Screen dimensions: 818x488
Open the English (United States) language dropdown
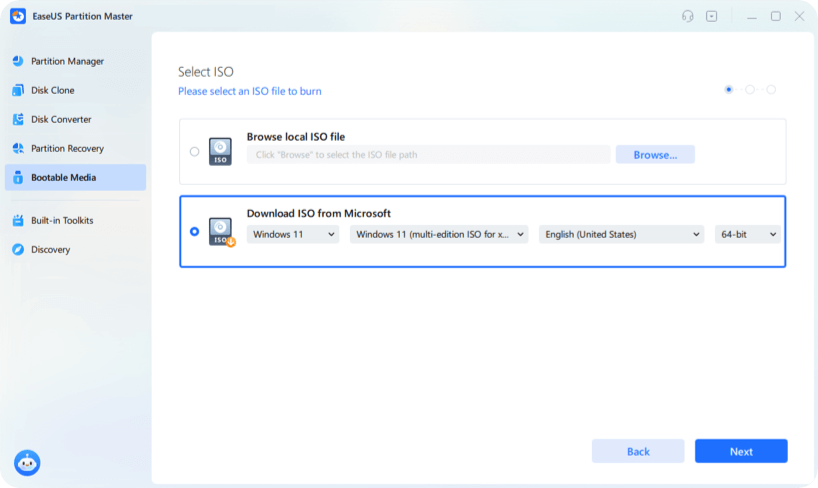pos(621,234)
